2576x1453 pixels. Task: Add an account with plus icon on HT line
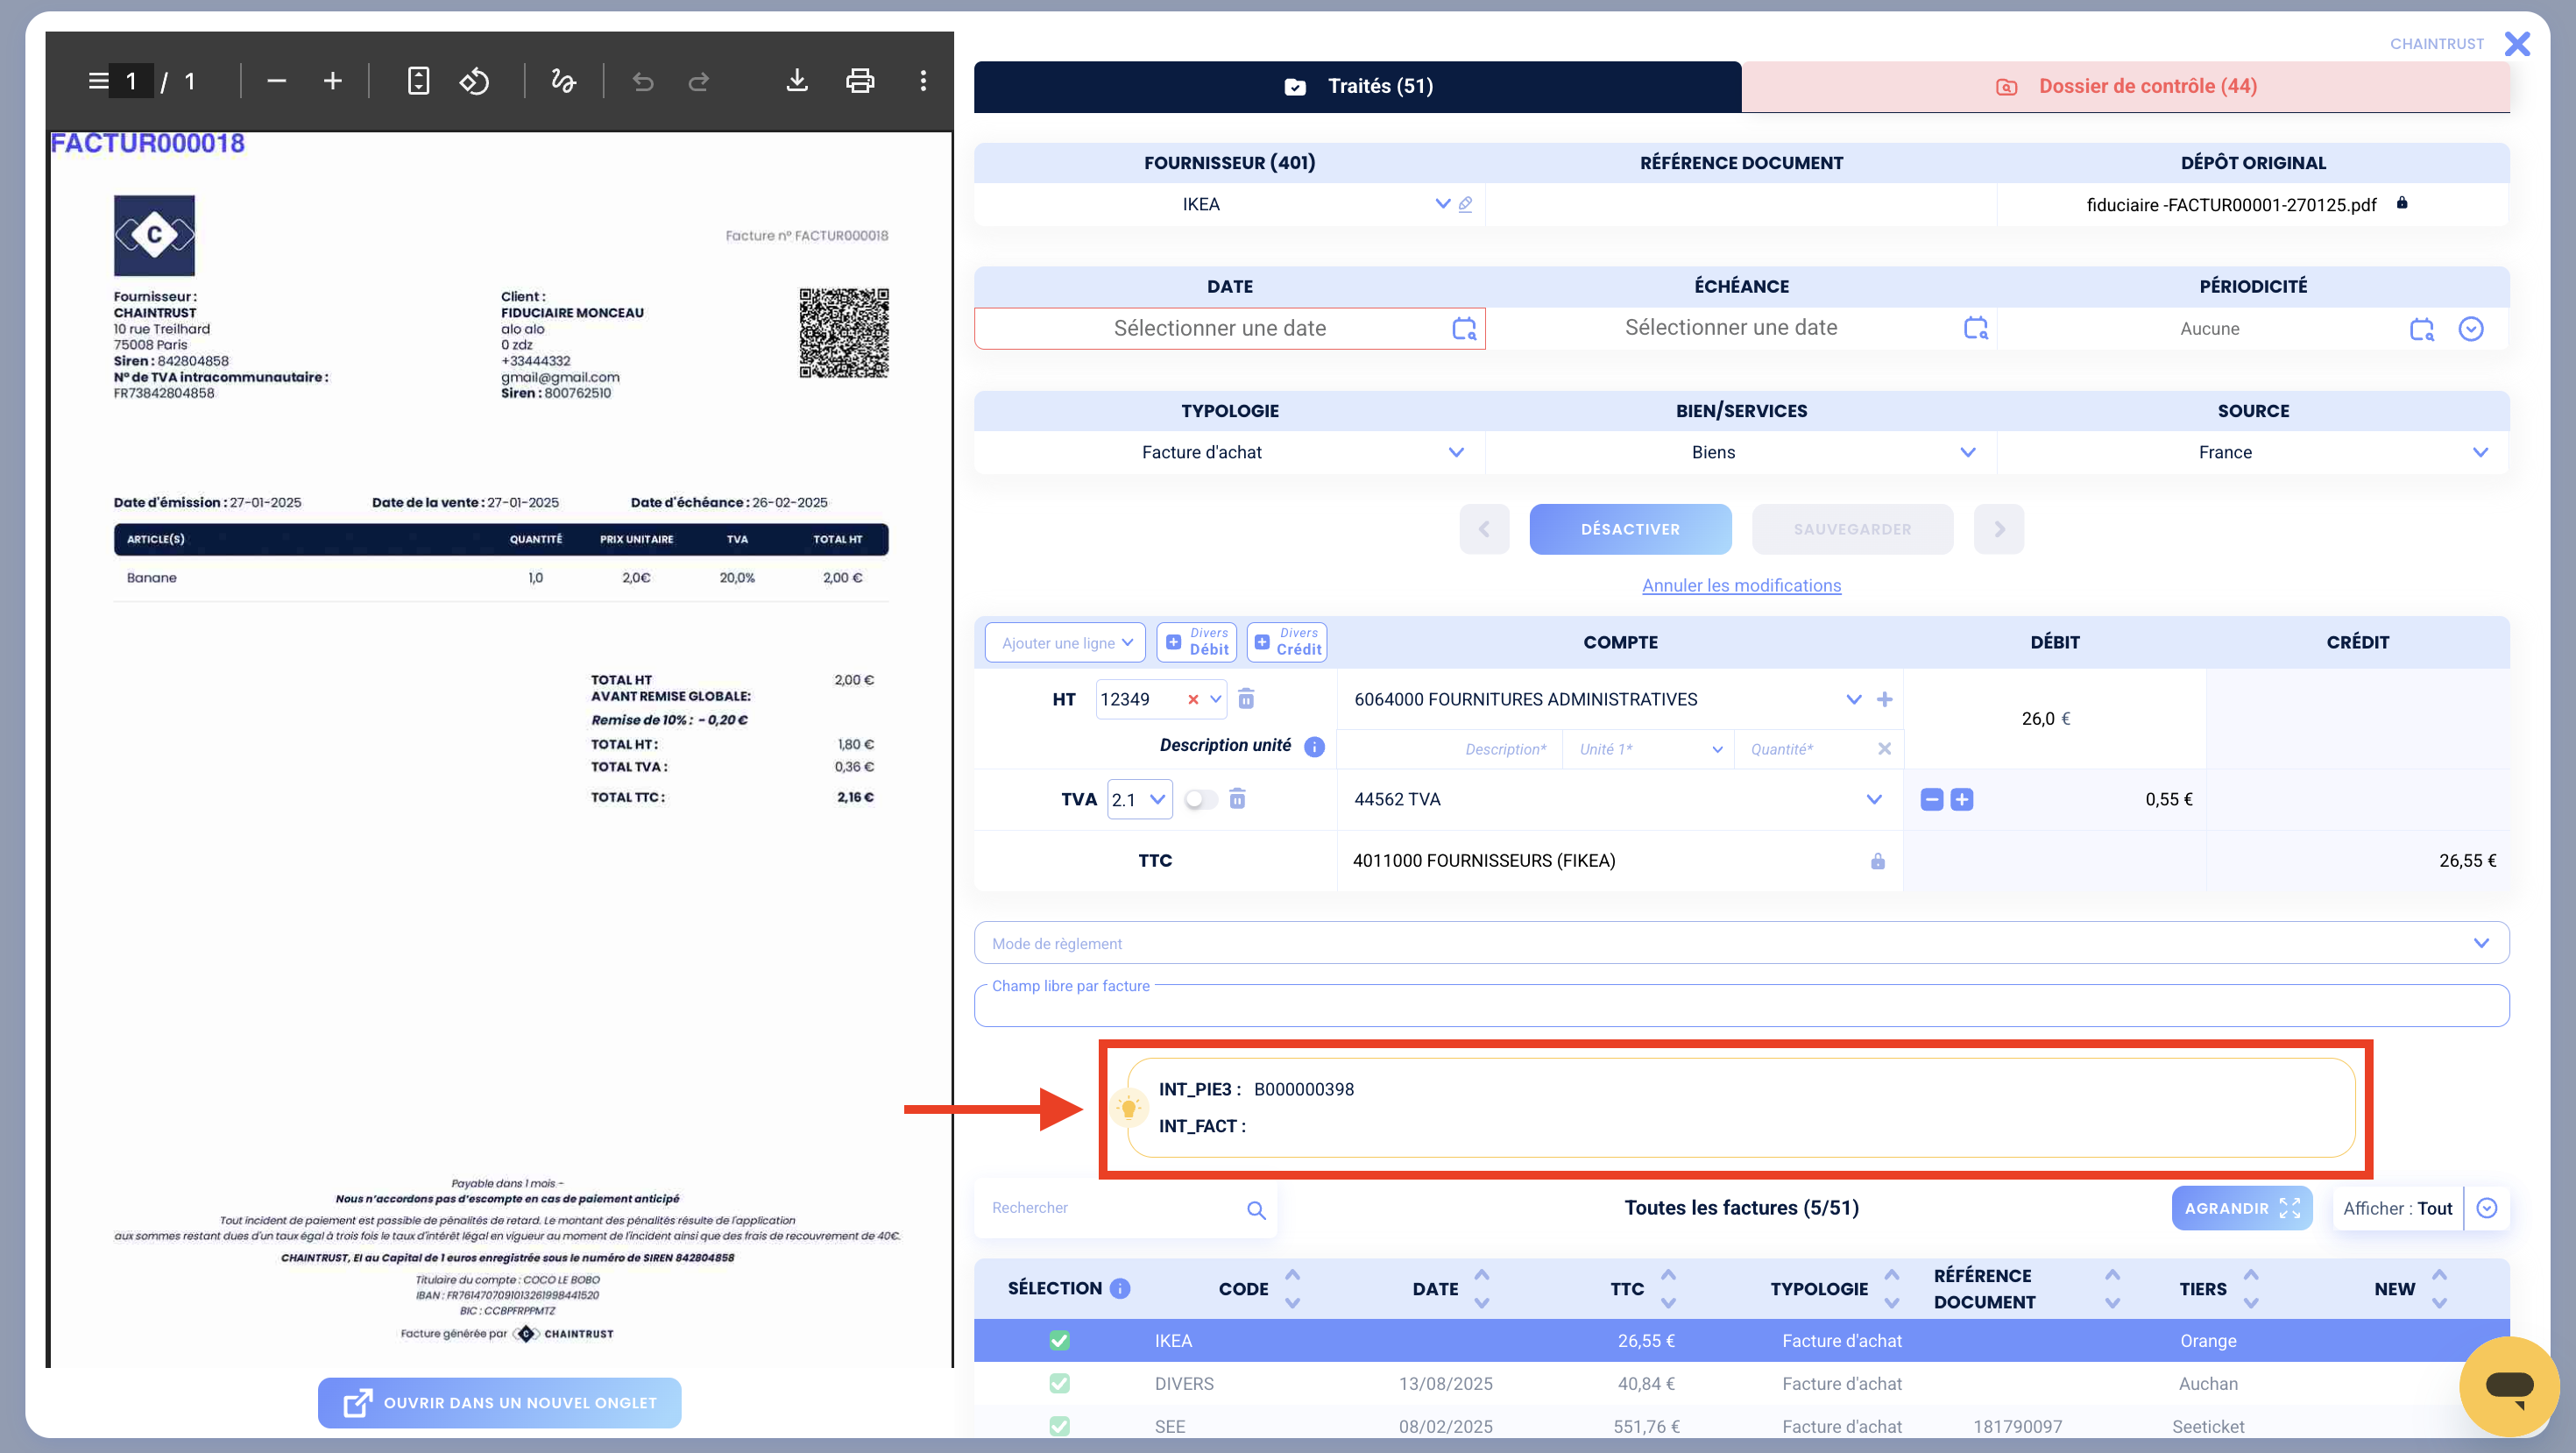(1884, 699)
